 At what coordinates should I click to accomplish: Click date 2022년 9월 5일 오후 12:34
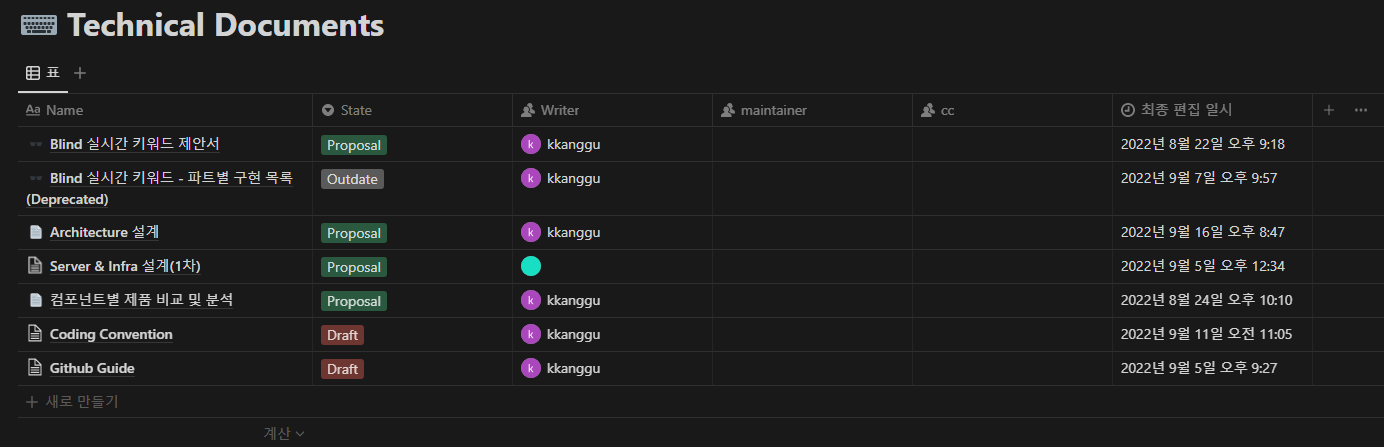click(1203, 266)
